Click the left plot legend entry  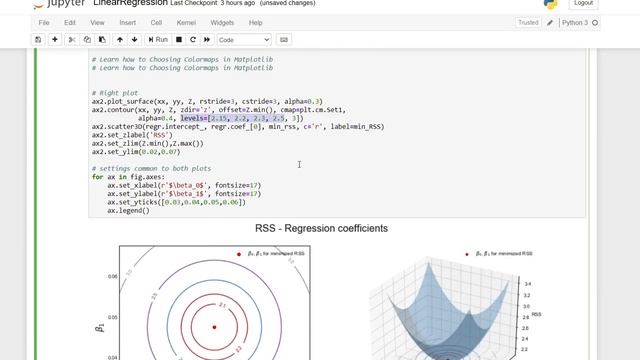pos(271,253)
